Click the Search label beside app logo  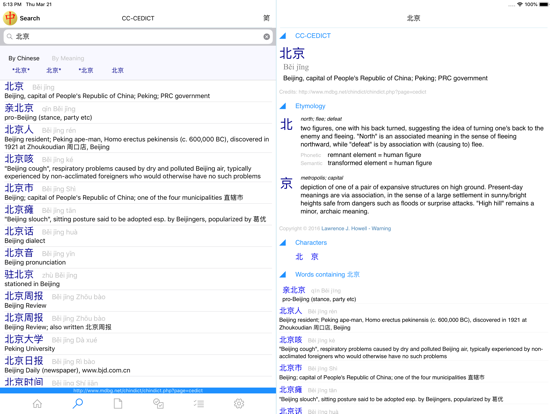click(x=30, y=18)
